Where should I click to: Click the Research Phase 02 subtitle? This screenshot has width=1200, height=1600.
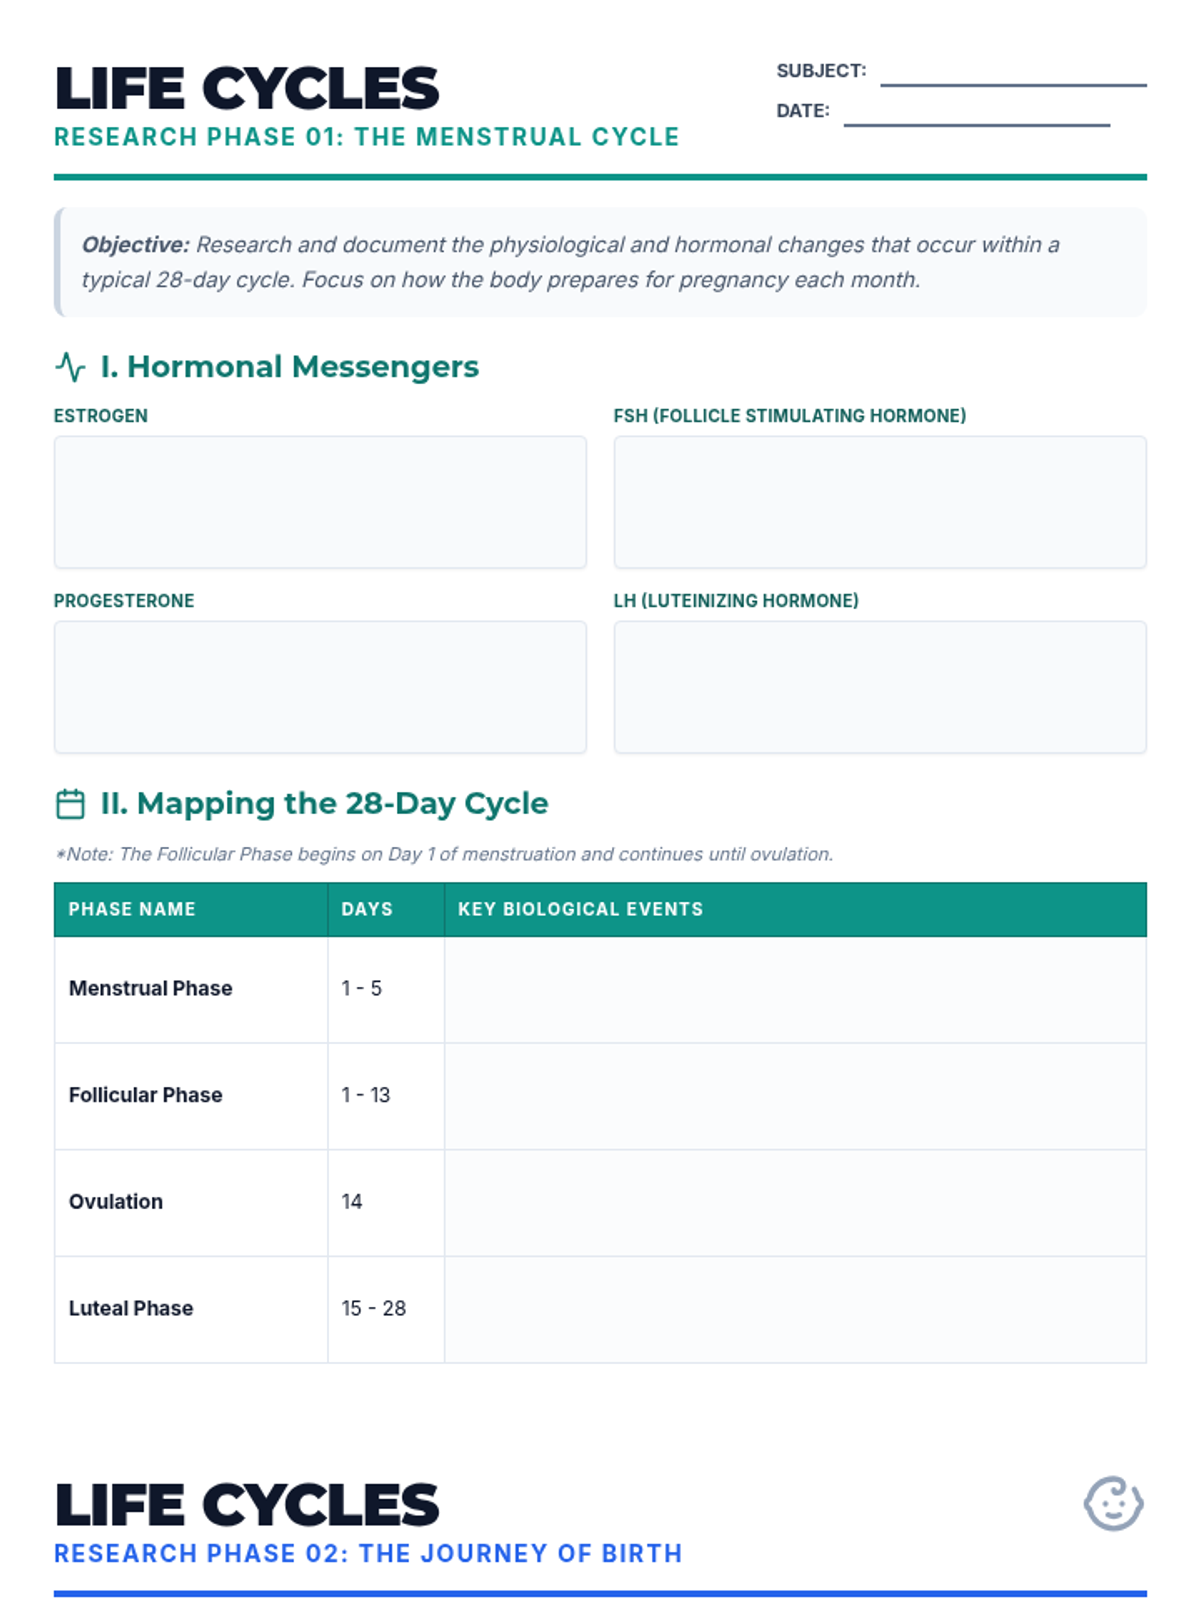(x=368, y=1553)
